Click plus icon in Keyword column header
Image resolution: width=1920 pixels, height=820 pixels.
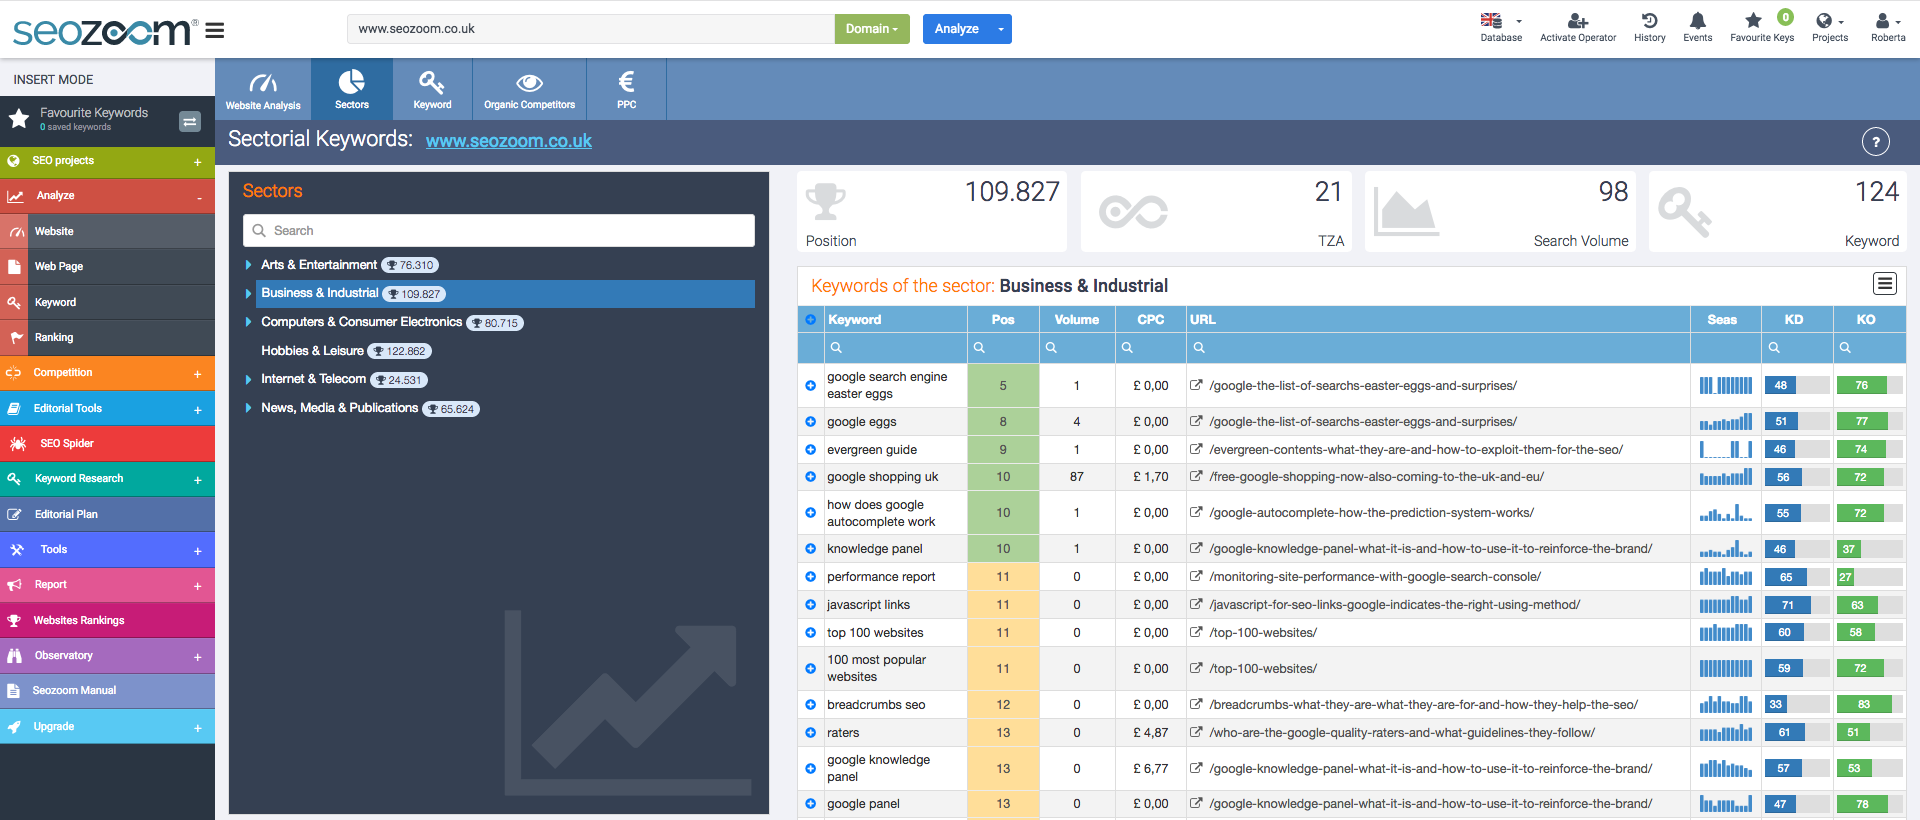pyautogui.click(x=810, y=320)
